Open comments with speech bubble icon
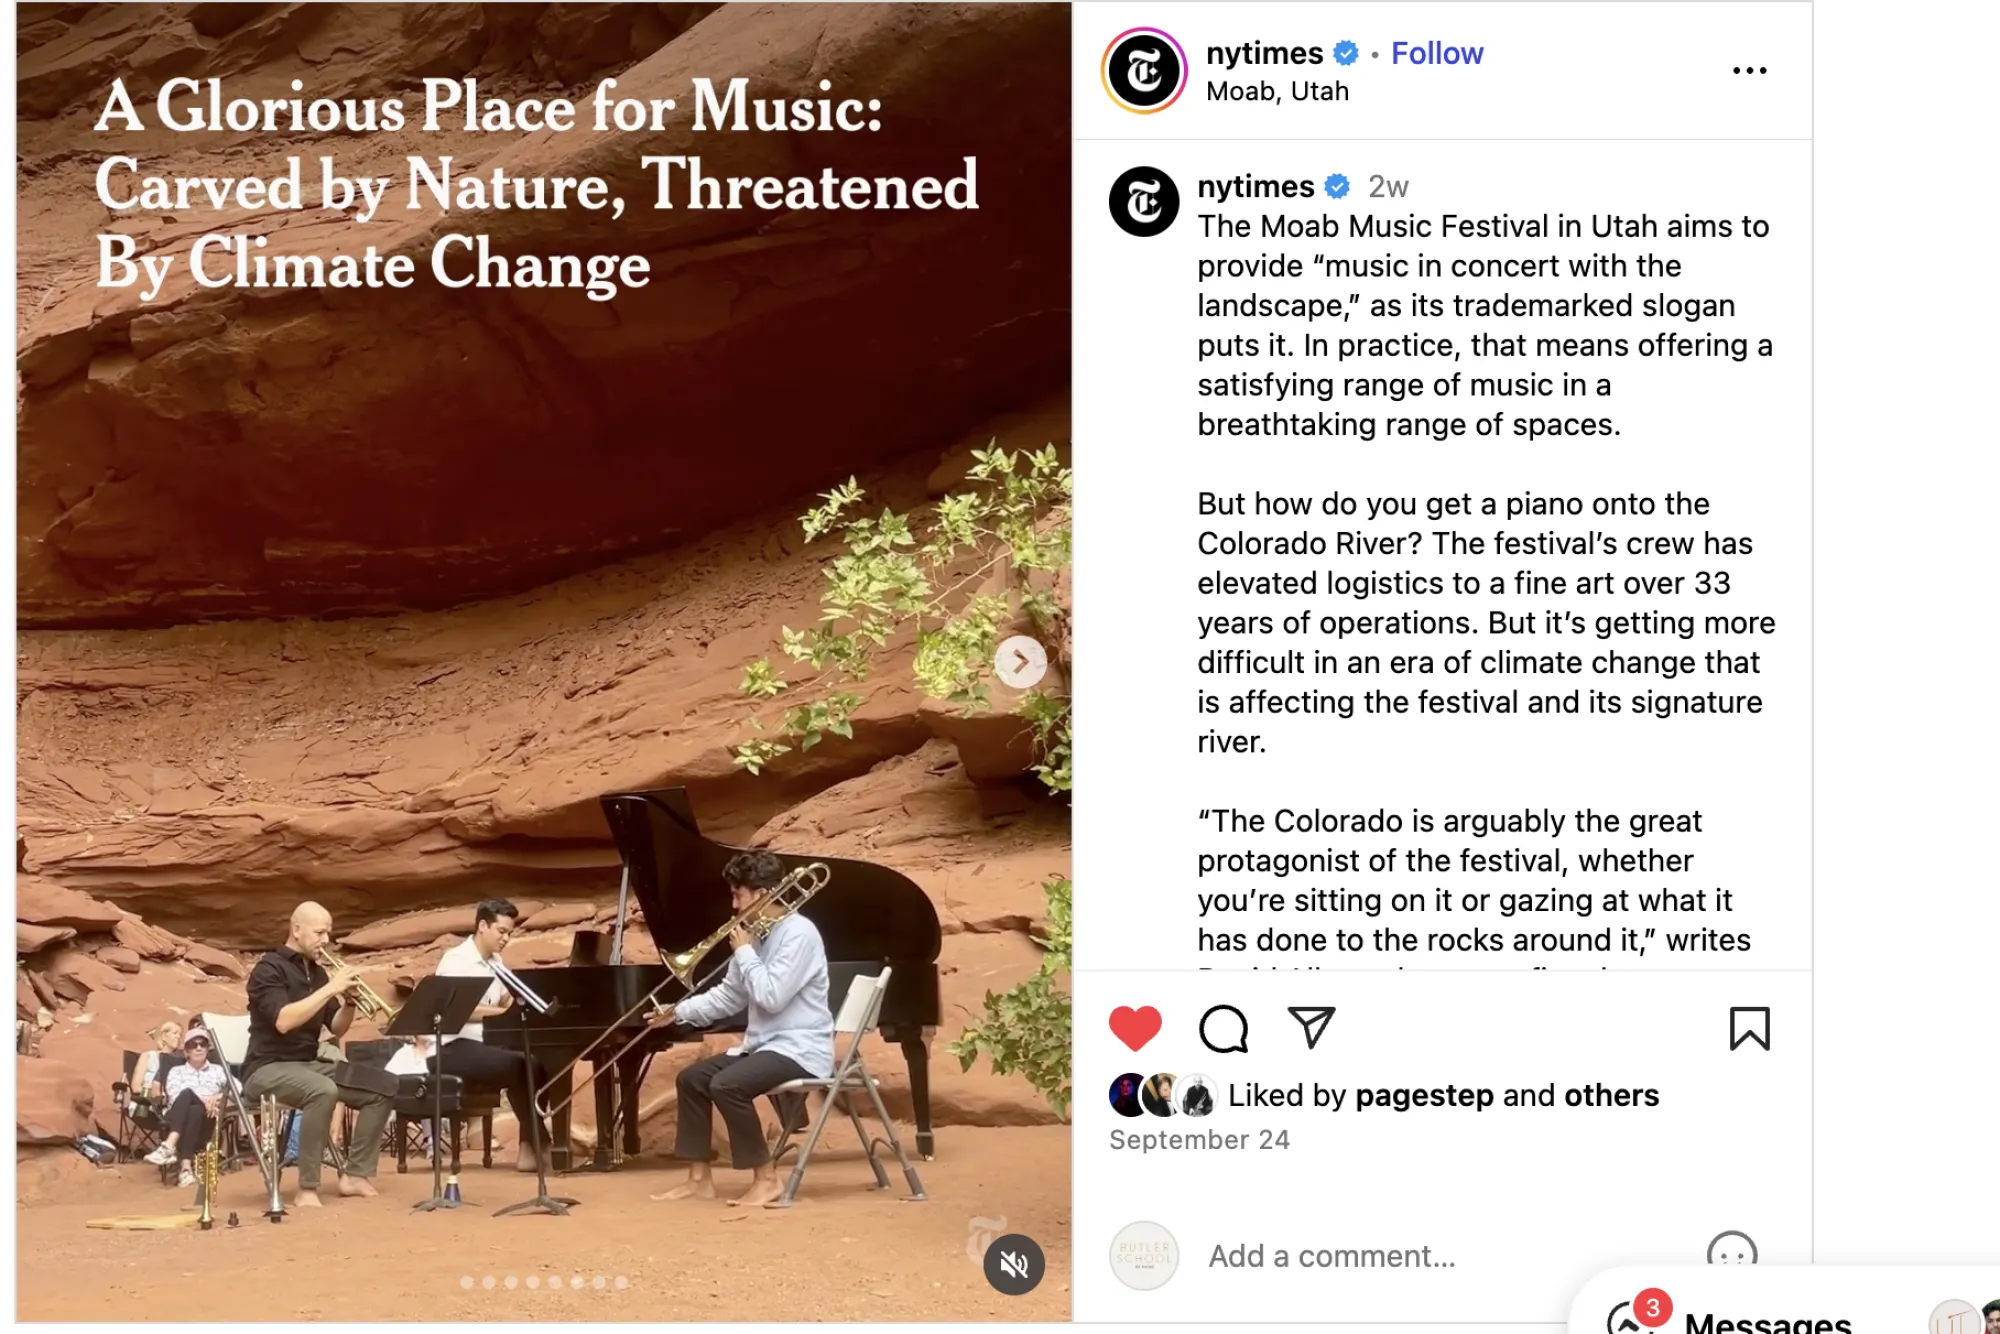The width and height of the screenshot is (2000, 1334). tap(1223, 1028)
